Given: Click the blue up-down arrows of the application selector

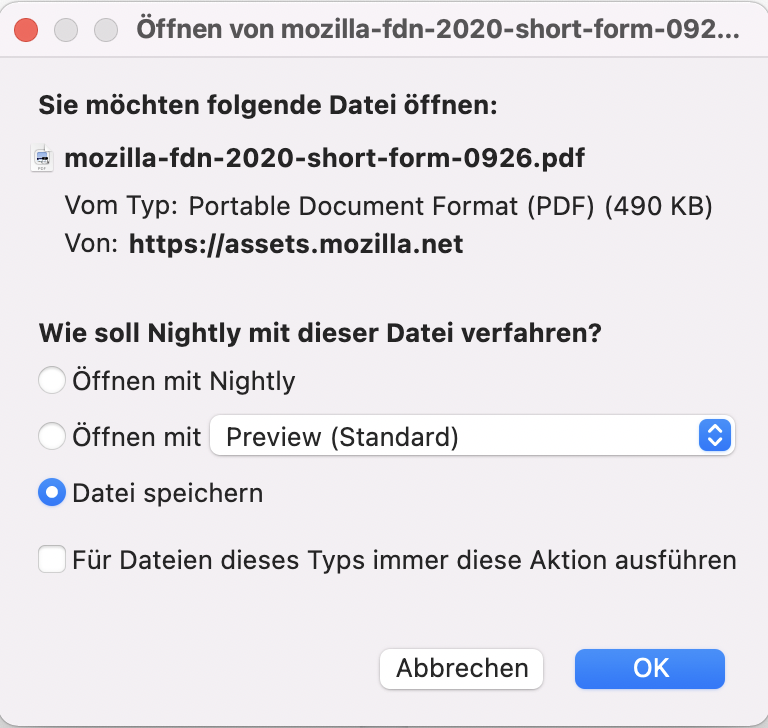Looking at the screenshot, I should click(x=714, y=436).
